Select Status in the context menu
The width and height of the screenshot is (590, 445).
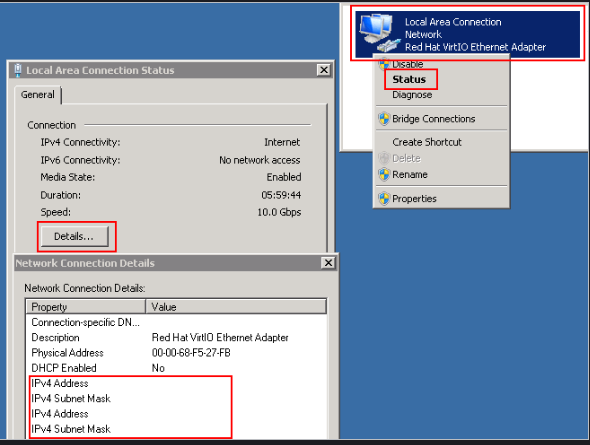(x=409, y=79)
